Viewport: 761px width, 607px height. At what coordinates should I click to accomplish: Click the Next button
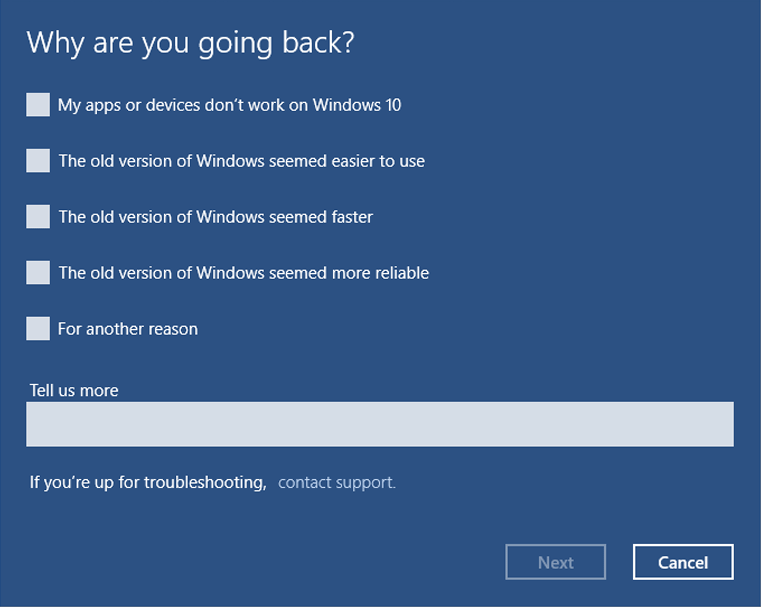556,562
